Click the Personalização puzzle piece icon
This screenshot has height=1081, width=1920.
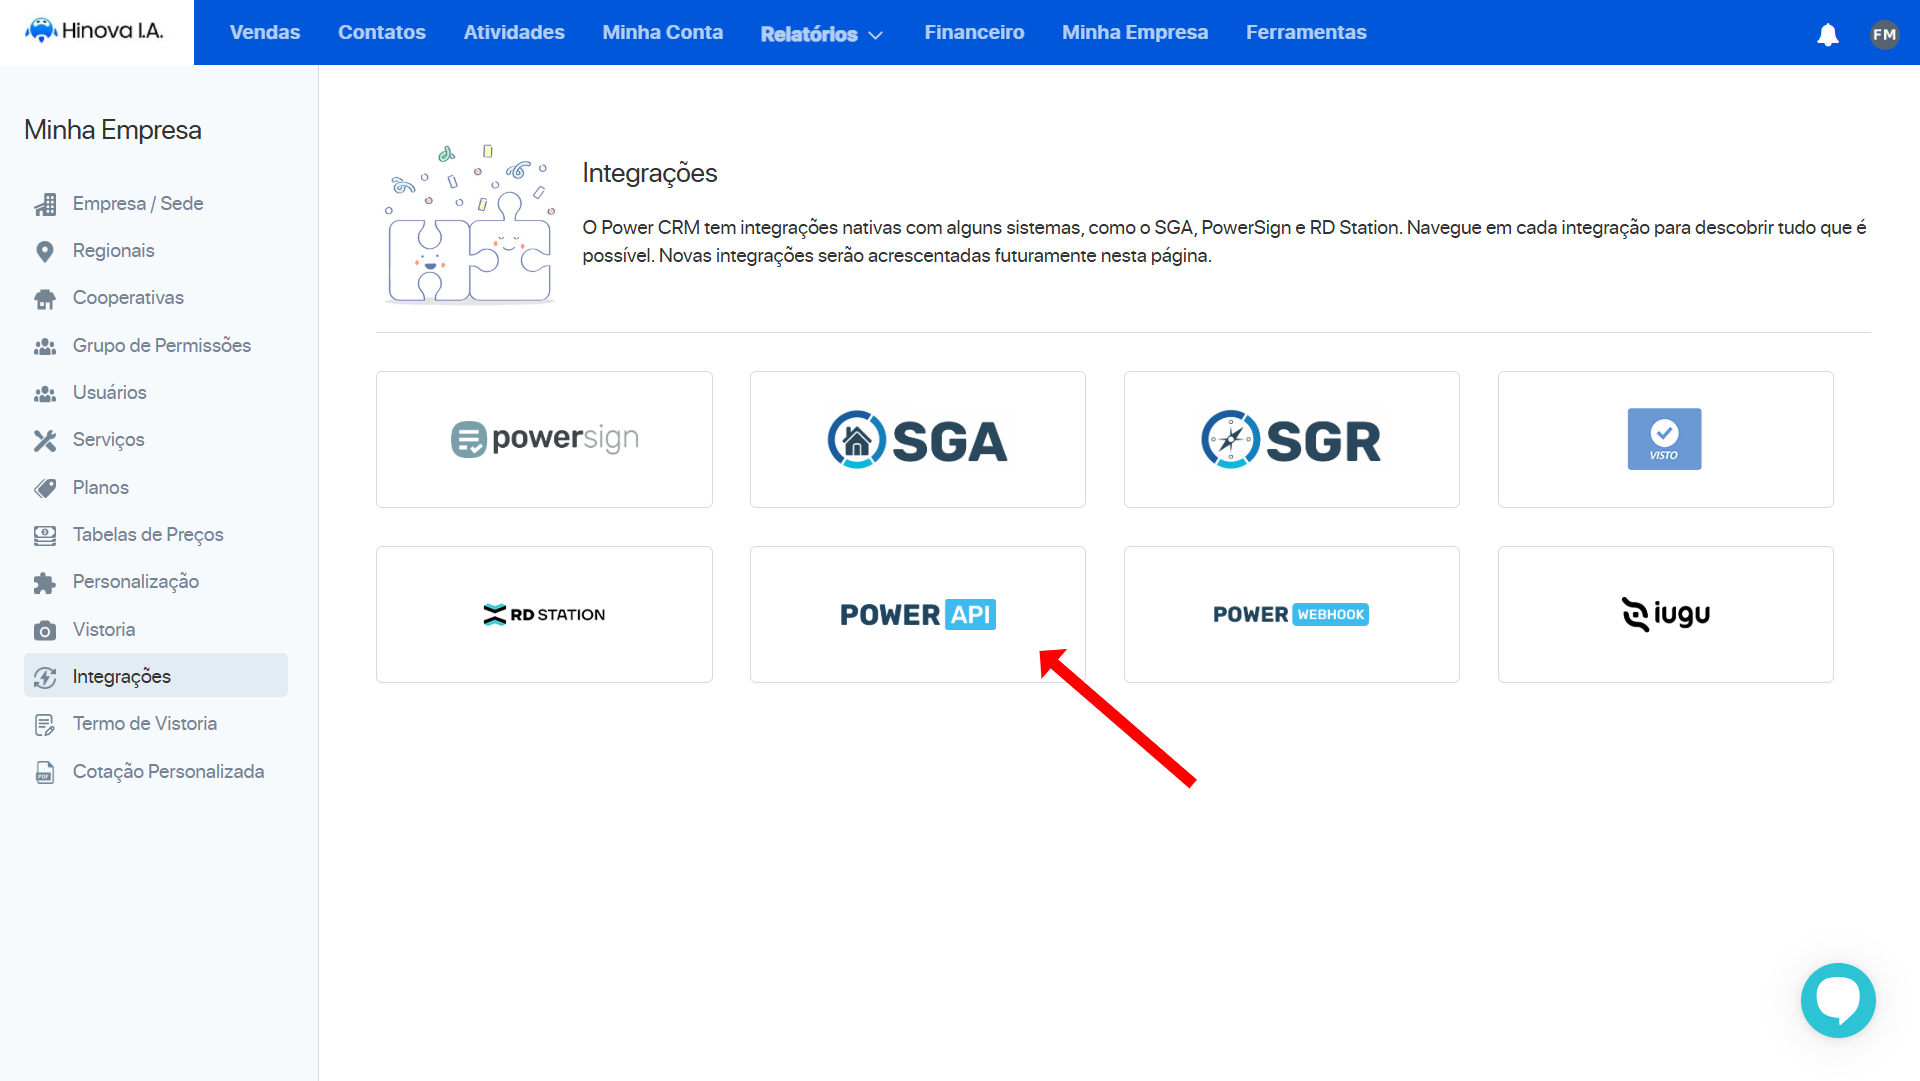tap(45, 582)
